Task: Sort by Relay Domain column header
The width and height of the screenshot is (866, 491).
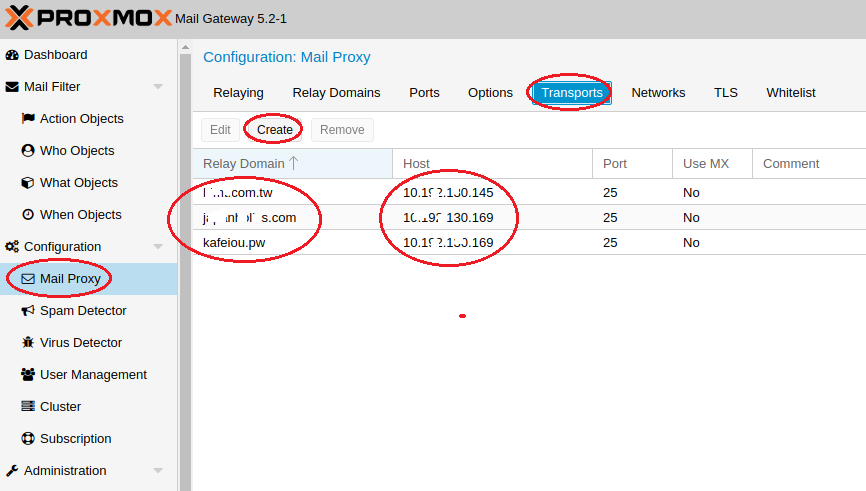Action: (x=293, y=163)
